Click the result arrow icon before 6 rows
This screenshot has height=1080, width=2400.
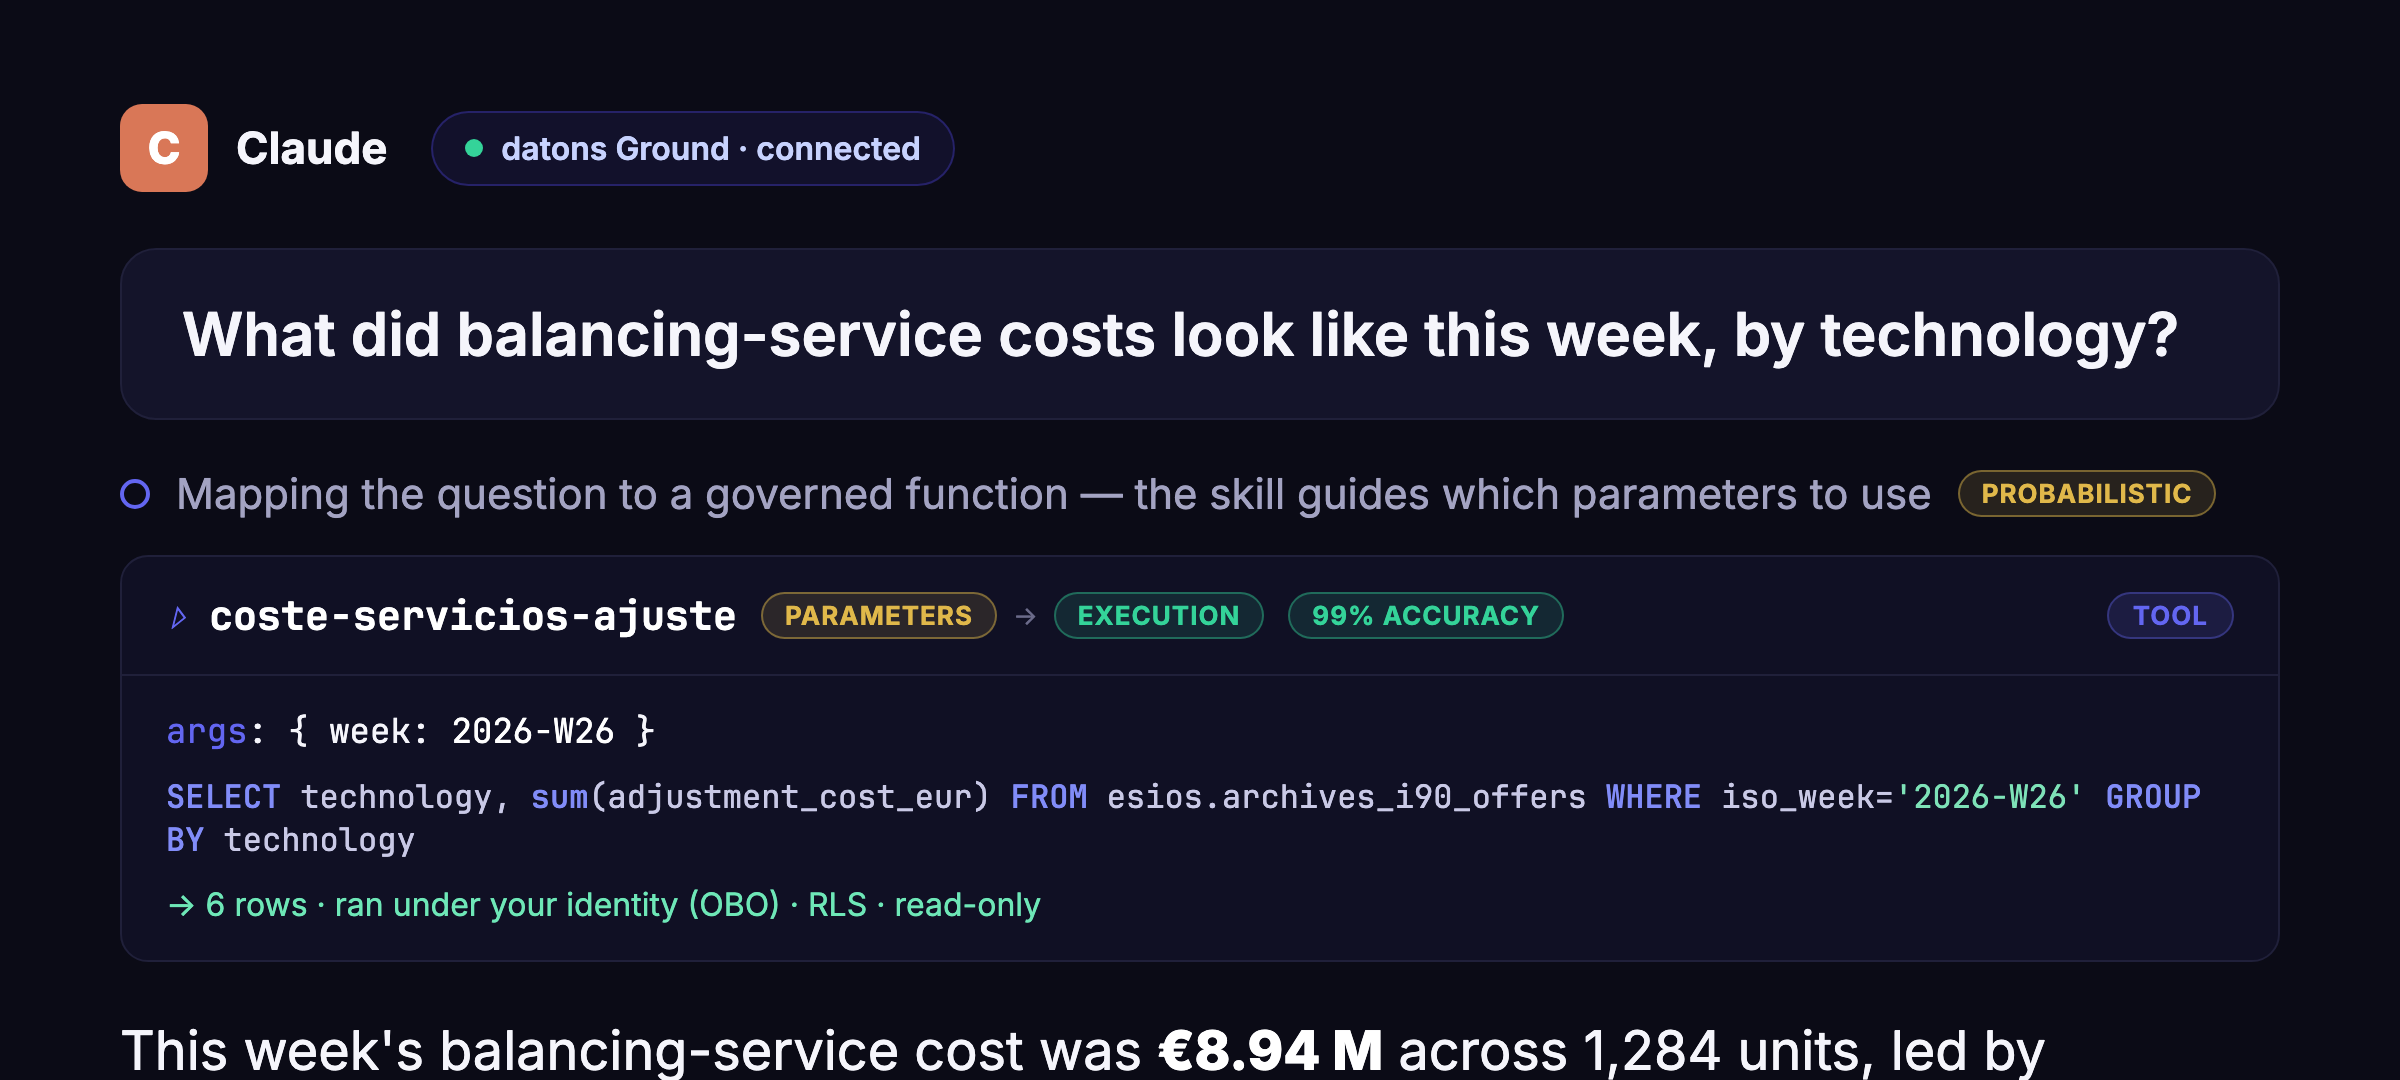(x=181, y=906)
